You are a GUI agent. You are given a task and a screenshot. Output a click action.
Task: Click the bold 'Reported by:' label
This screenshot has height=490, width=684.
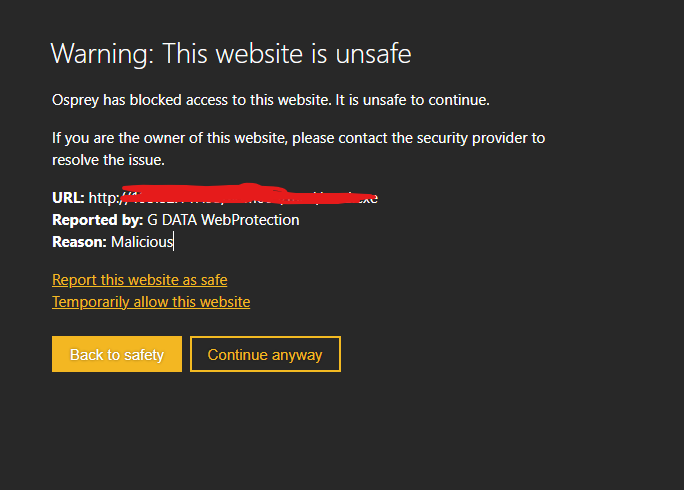pyautogui.click(x=98, y=219)
